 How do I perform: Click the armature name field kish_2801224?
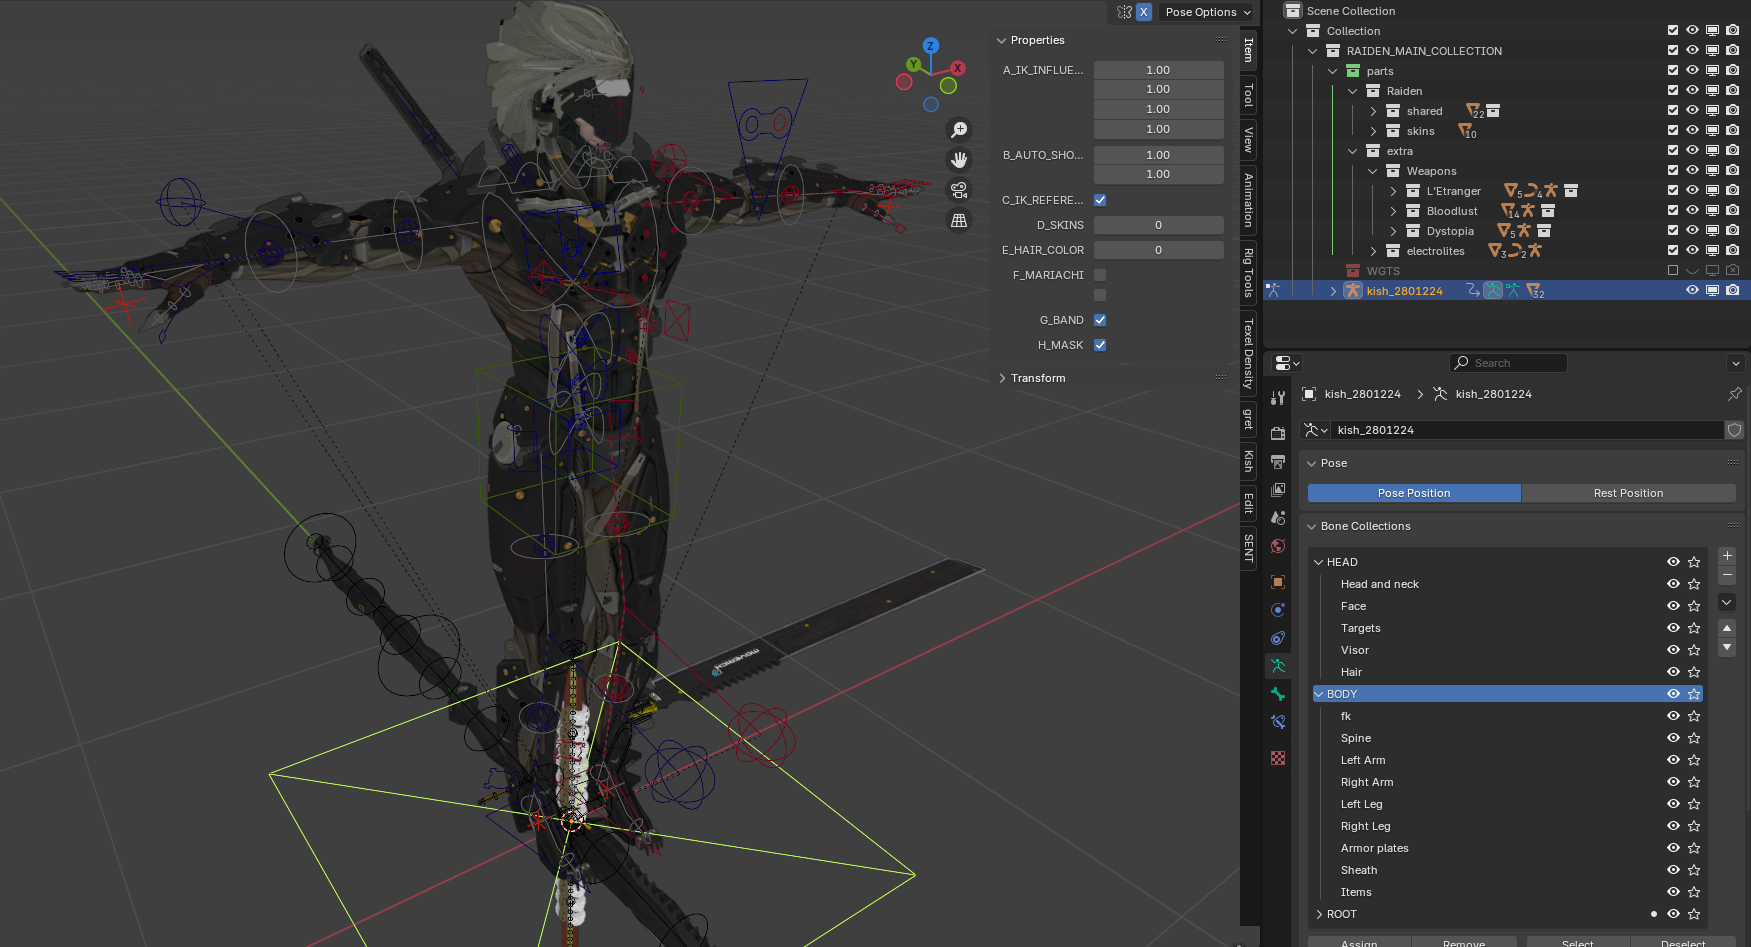(x=1528, y=430)
